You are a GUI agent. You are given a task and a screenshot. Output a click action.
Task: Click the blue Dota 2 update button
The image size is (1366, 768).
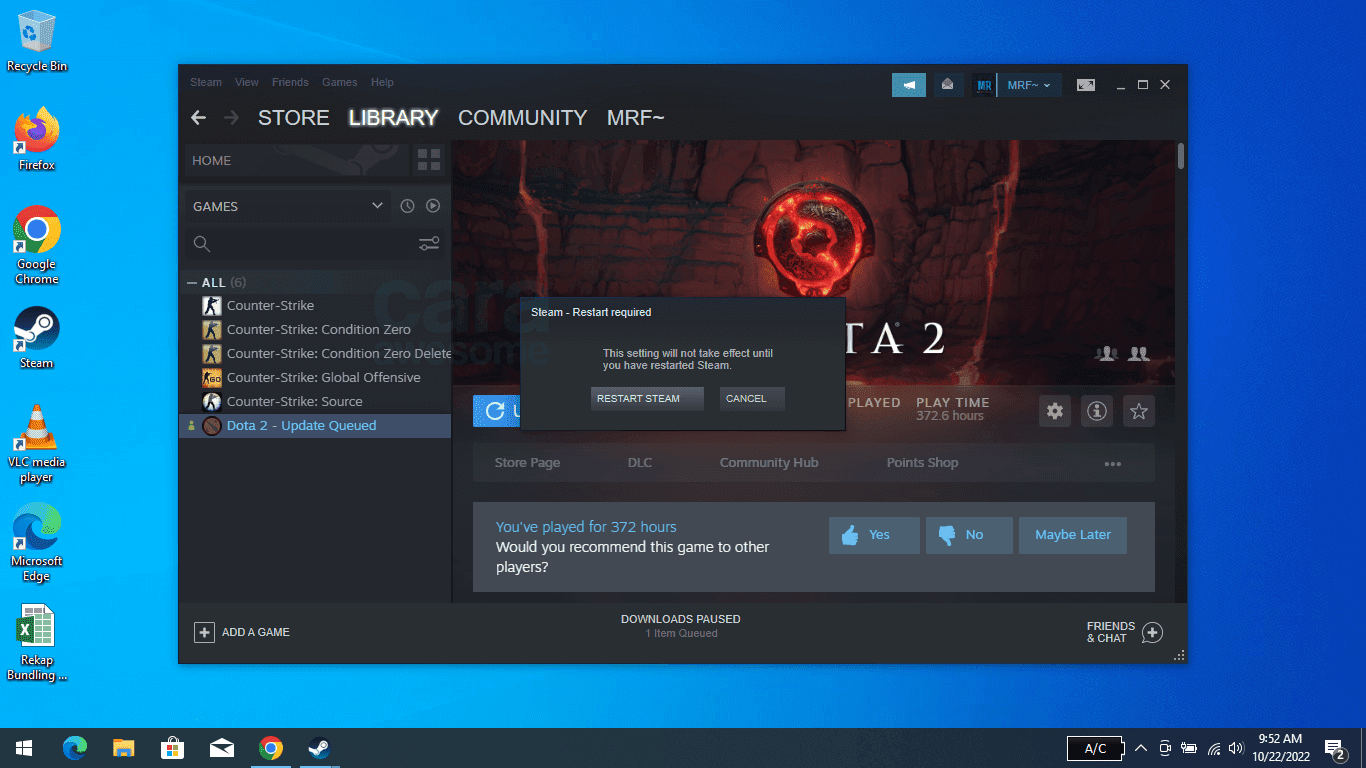tap(497, 410)
